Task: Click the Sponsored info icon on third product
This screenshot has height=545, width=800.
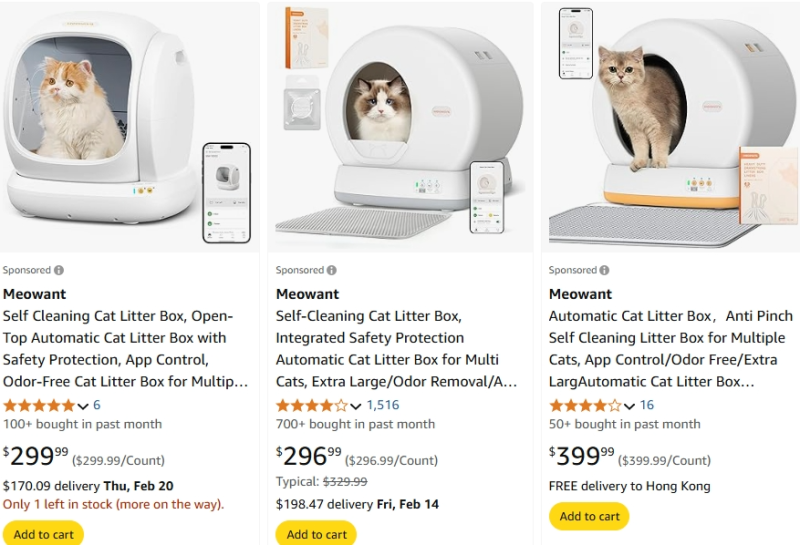Action: tap(605, 270)
